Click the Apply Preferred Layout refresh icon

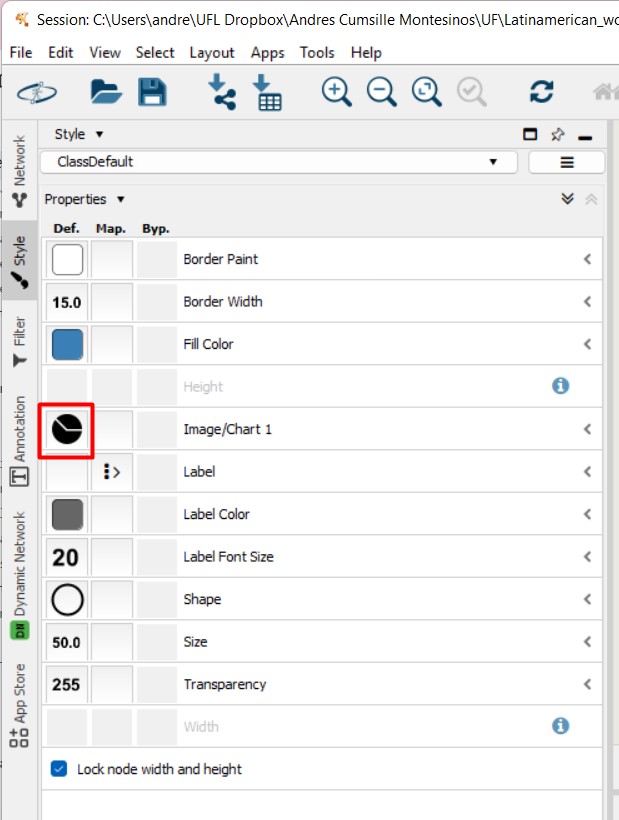(x=541, y=92)
